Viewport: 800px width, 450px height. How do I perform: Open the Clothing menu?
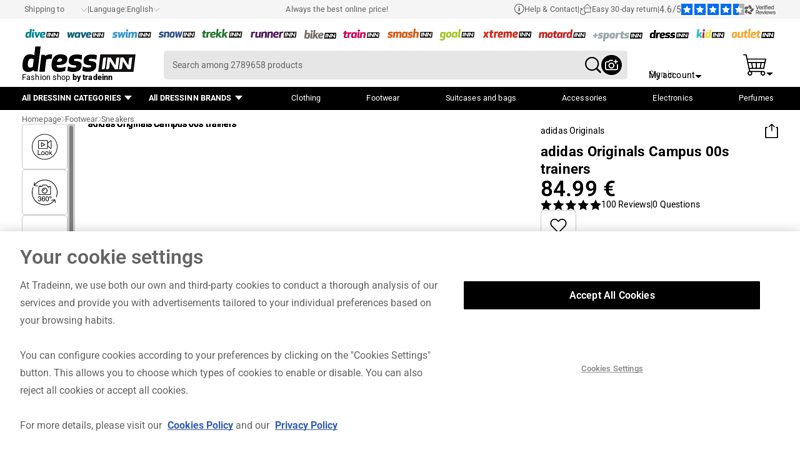[306, 98]
